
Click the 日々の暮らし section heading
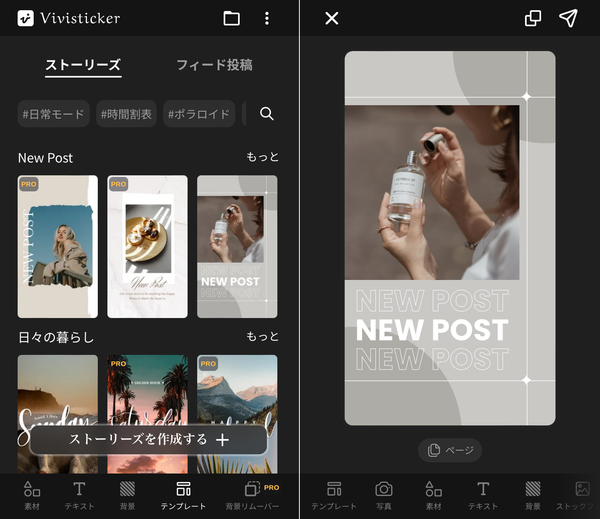pos(56,338)
